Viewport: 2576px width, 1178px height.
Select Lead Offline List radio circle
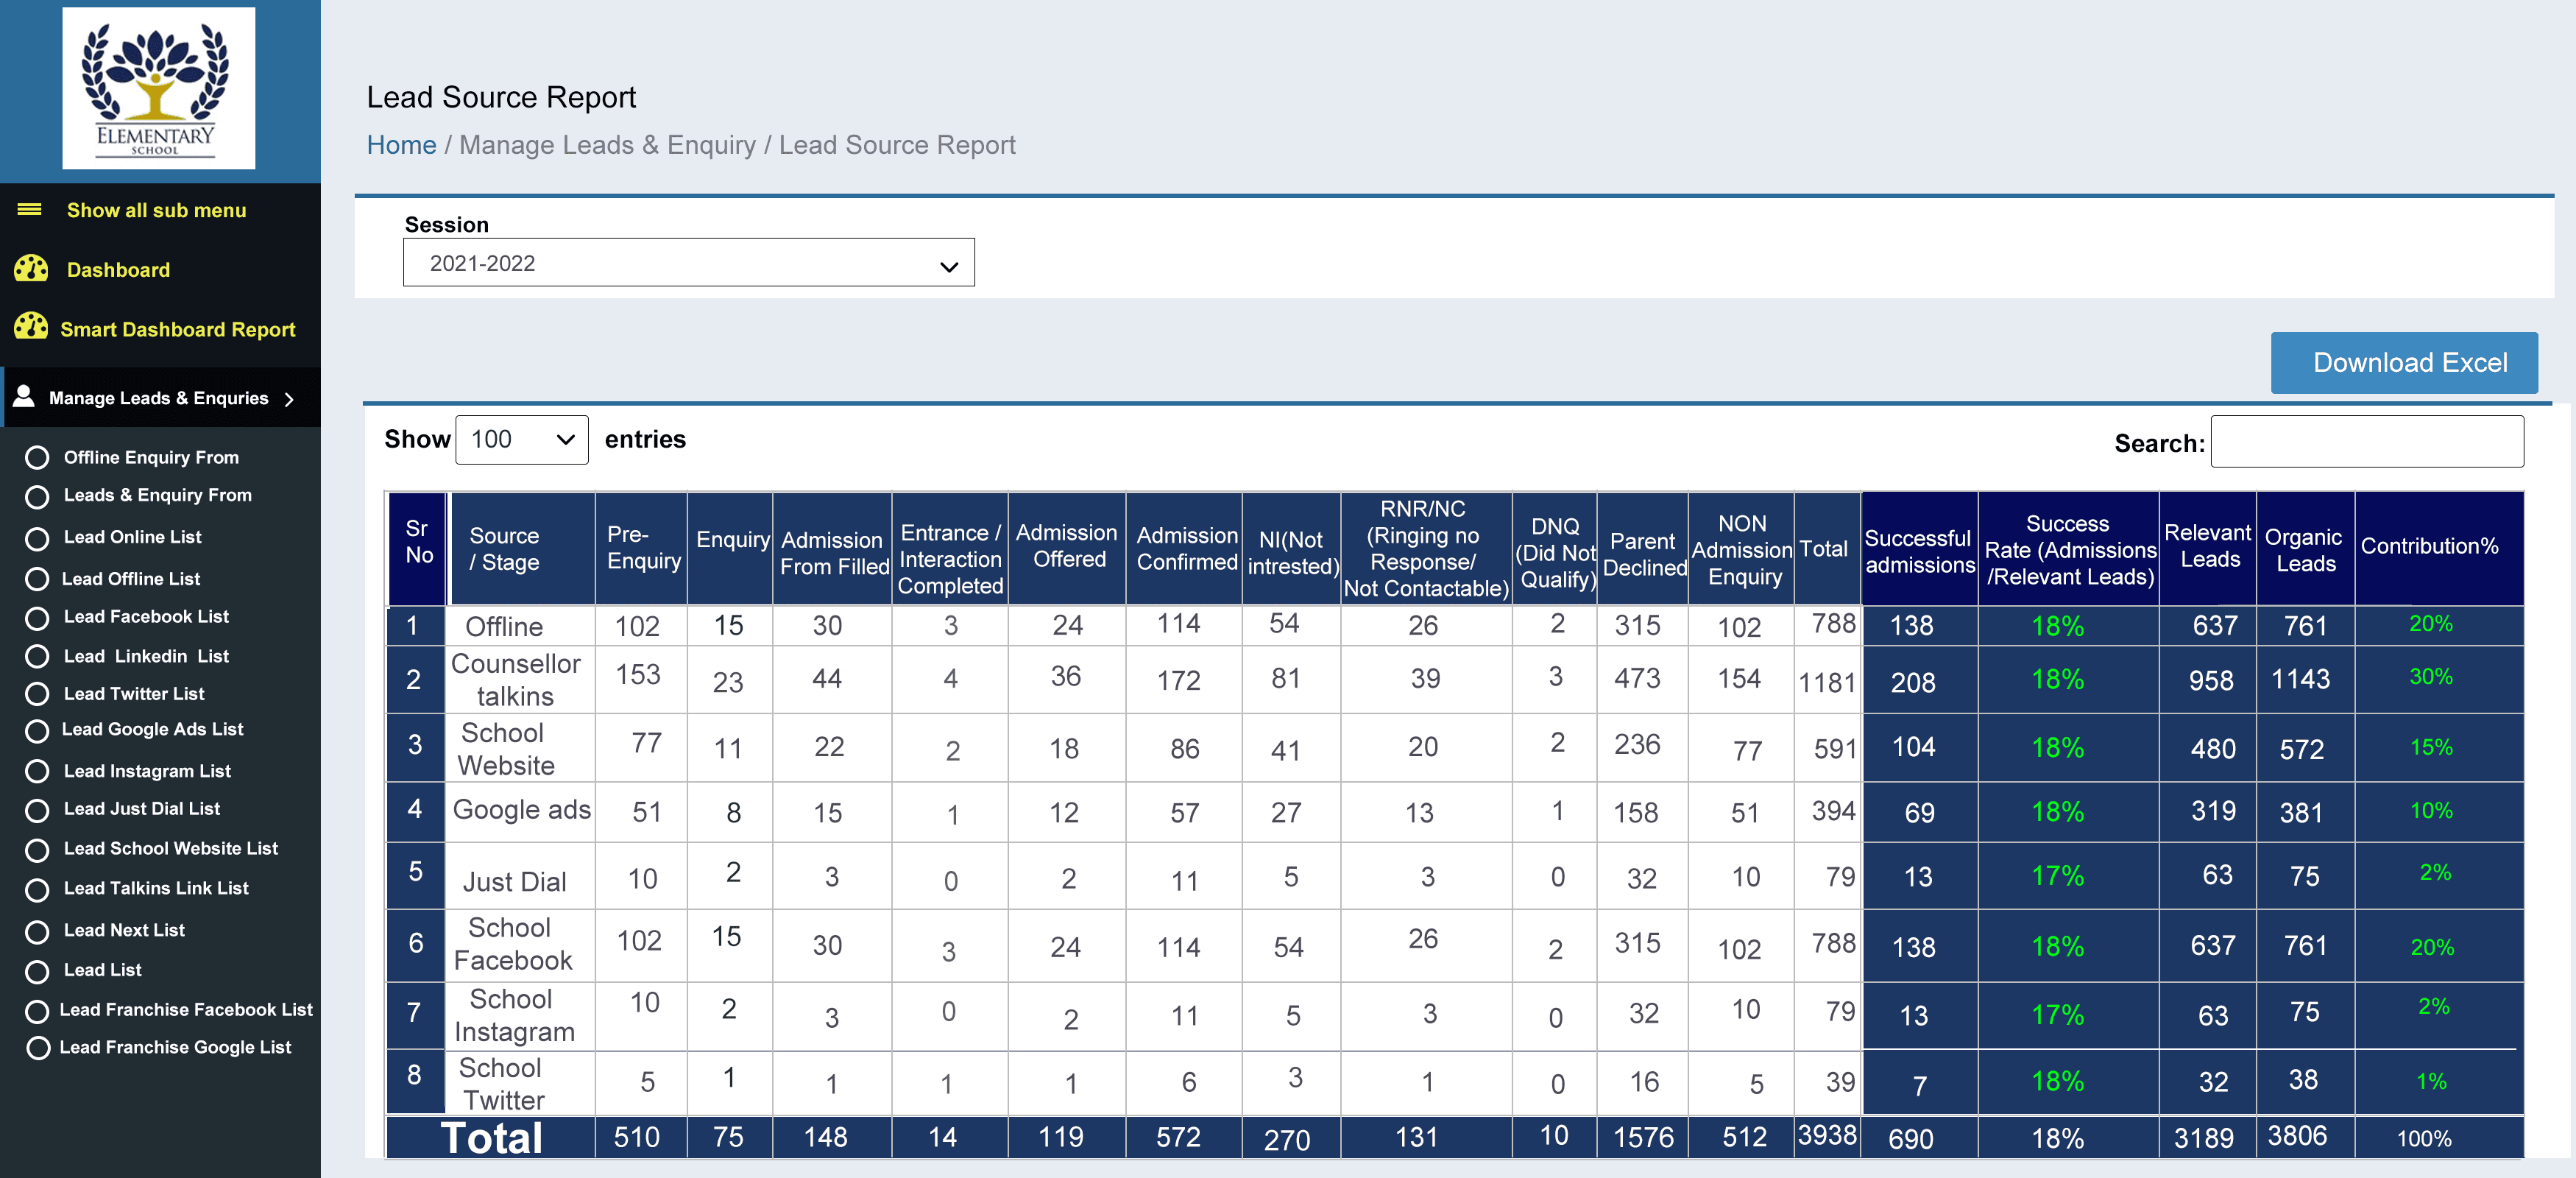pos(37,579)
